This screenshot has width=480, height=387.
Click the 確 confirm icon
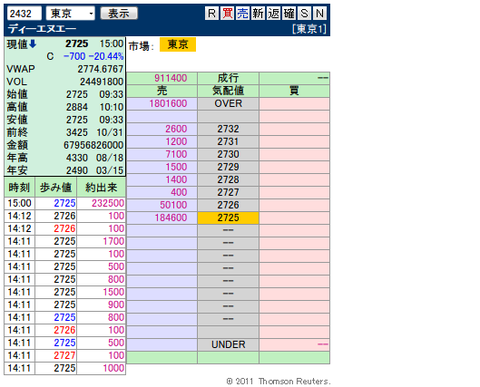point(289,13)
